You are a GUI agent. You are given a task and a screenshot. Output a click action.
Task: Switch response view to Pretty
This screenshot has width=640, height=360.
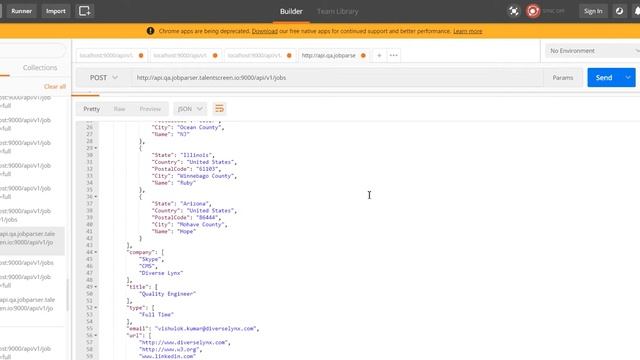coord(91,109)
